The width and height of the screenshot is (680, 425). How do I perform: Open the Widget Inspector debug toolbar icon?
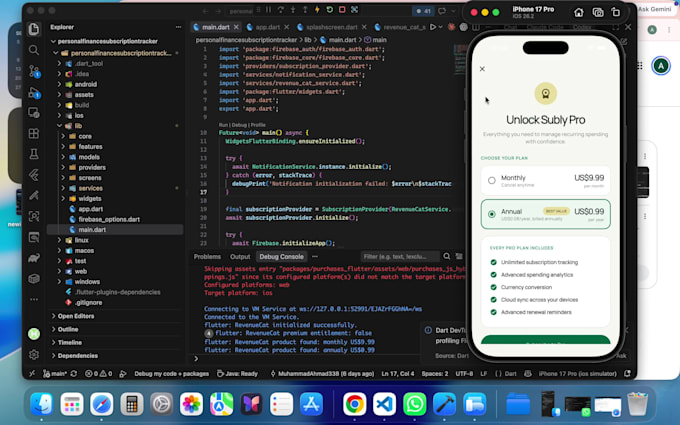click(x=354, y=10)
